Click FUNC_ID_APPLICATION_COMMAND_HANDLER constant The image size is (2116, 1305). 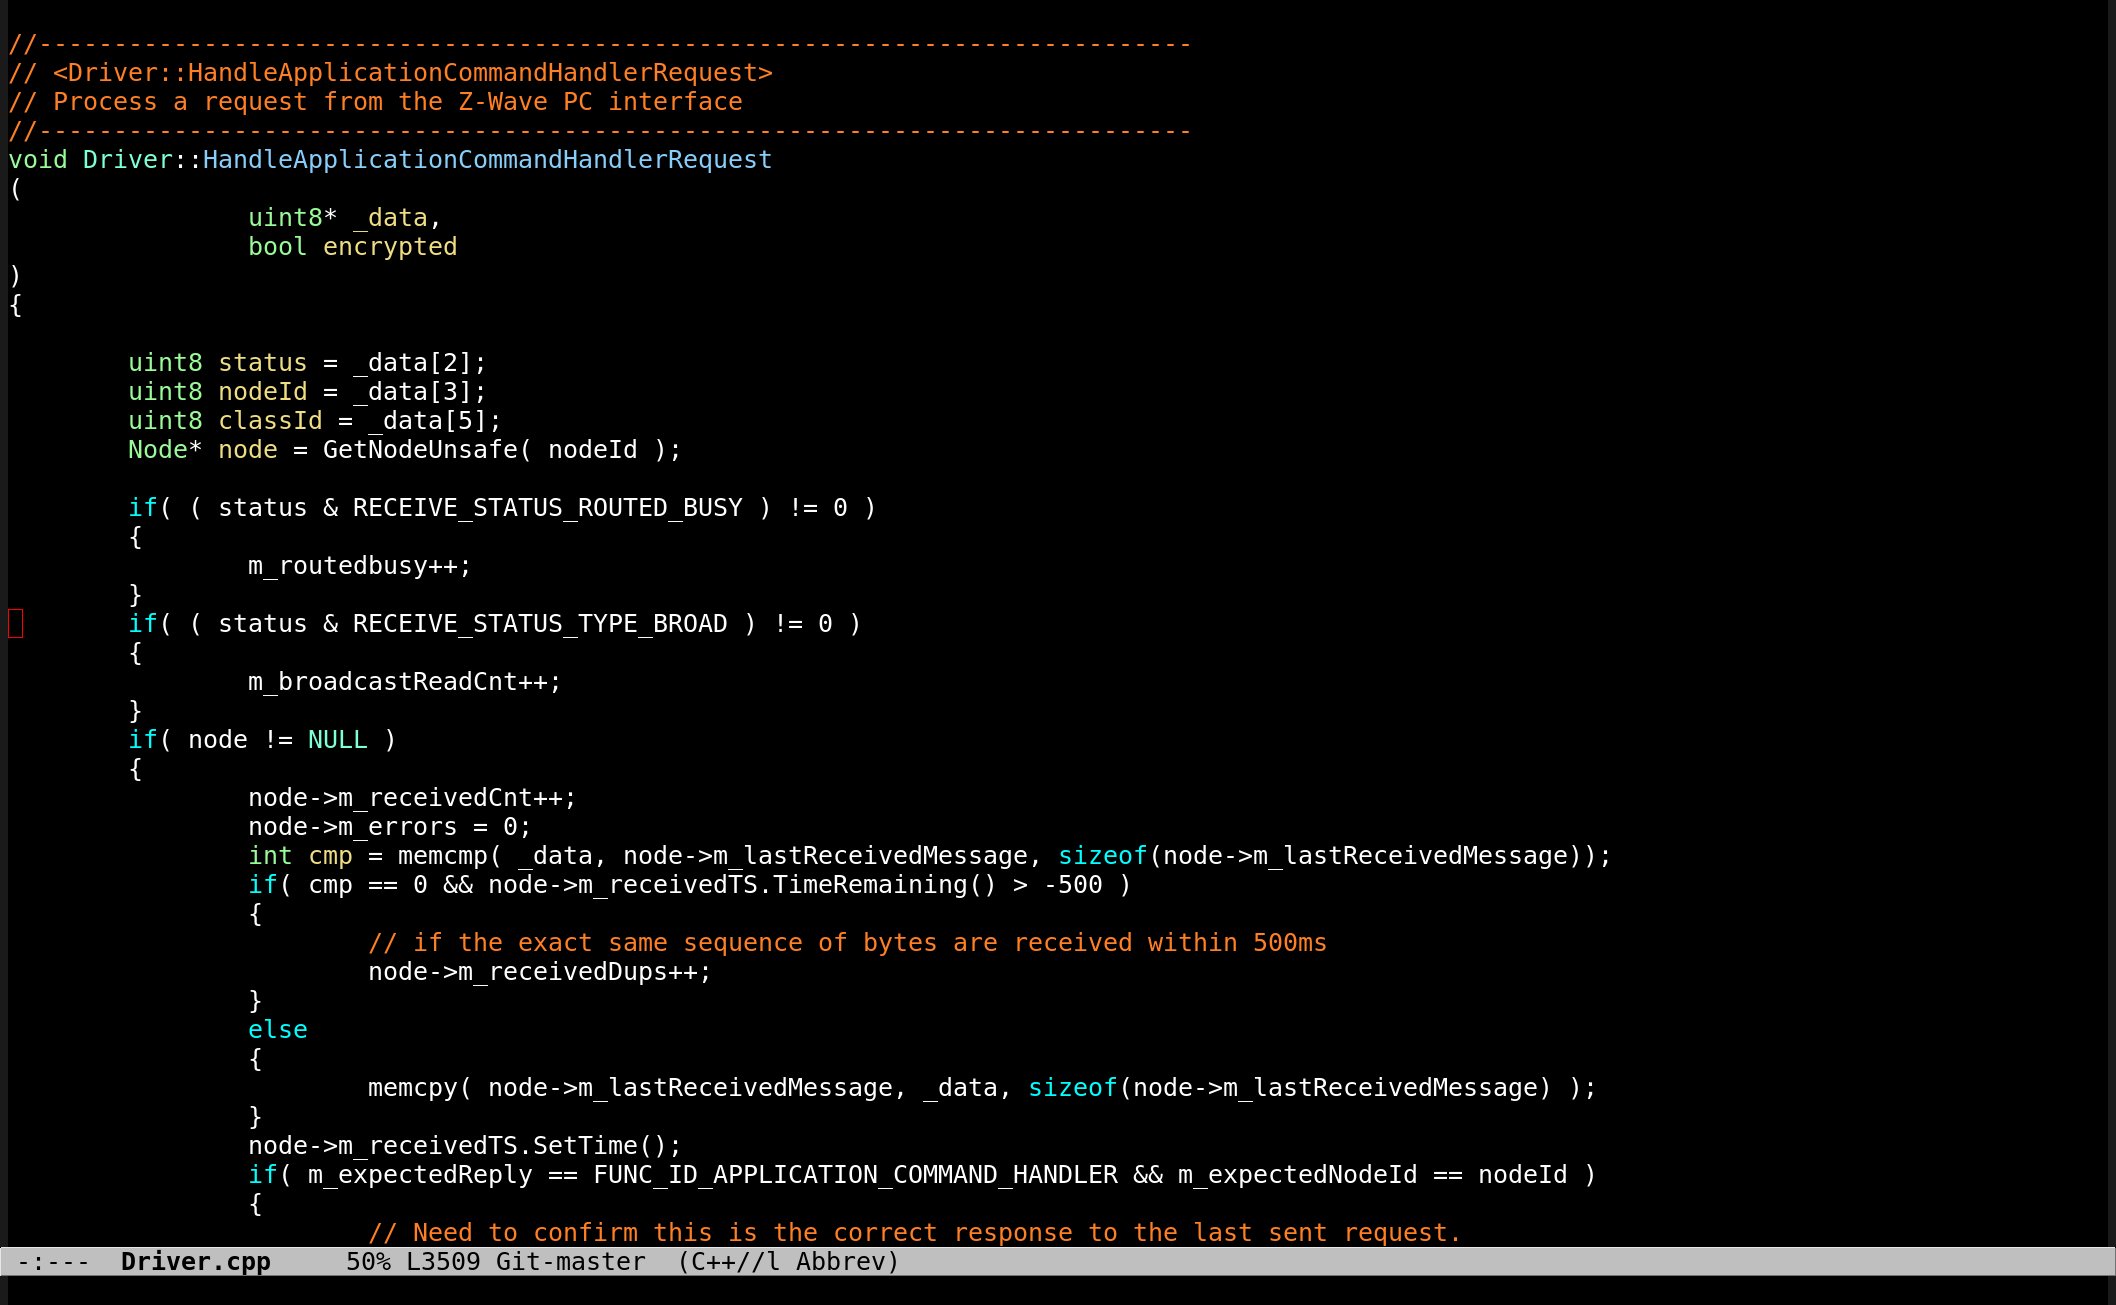[x=855, y=1175]
